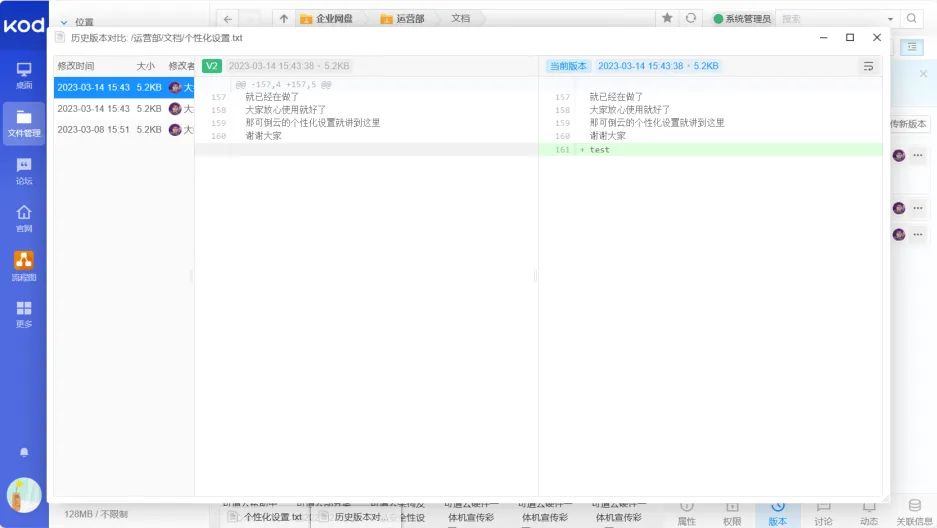This screenshot has height=528, width=937.
Task: Click the 128MB / 不限制 storage label
Action: 96,514
